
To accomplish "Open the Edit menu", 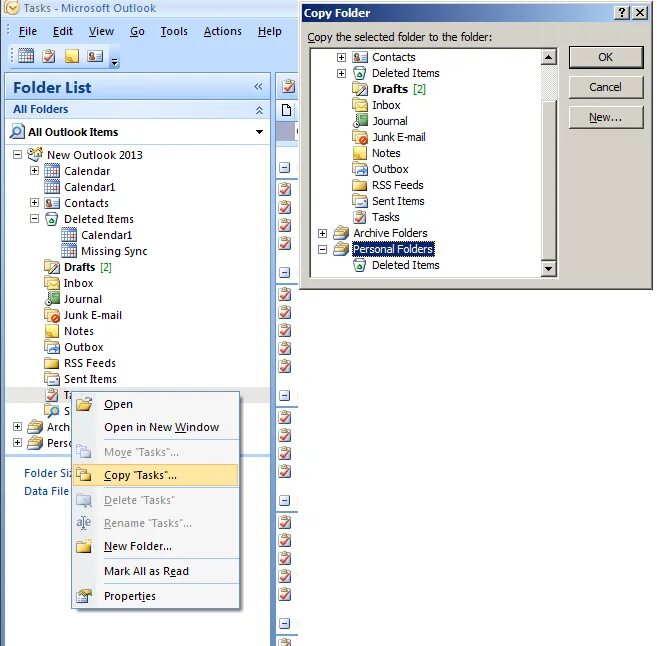I will click(x=62, y=31).
